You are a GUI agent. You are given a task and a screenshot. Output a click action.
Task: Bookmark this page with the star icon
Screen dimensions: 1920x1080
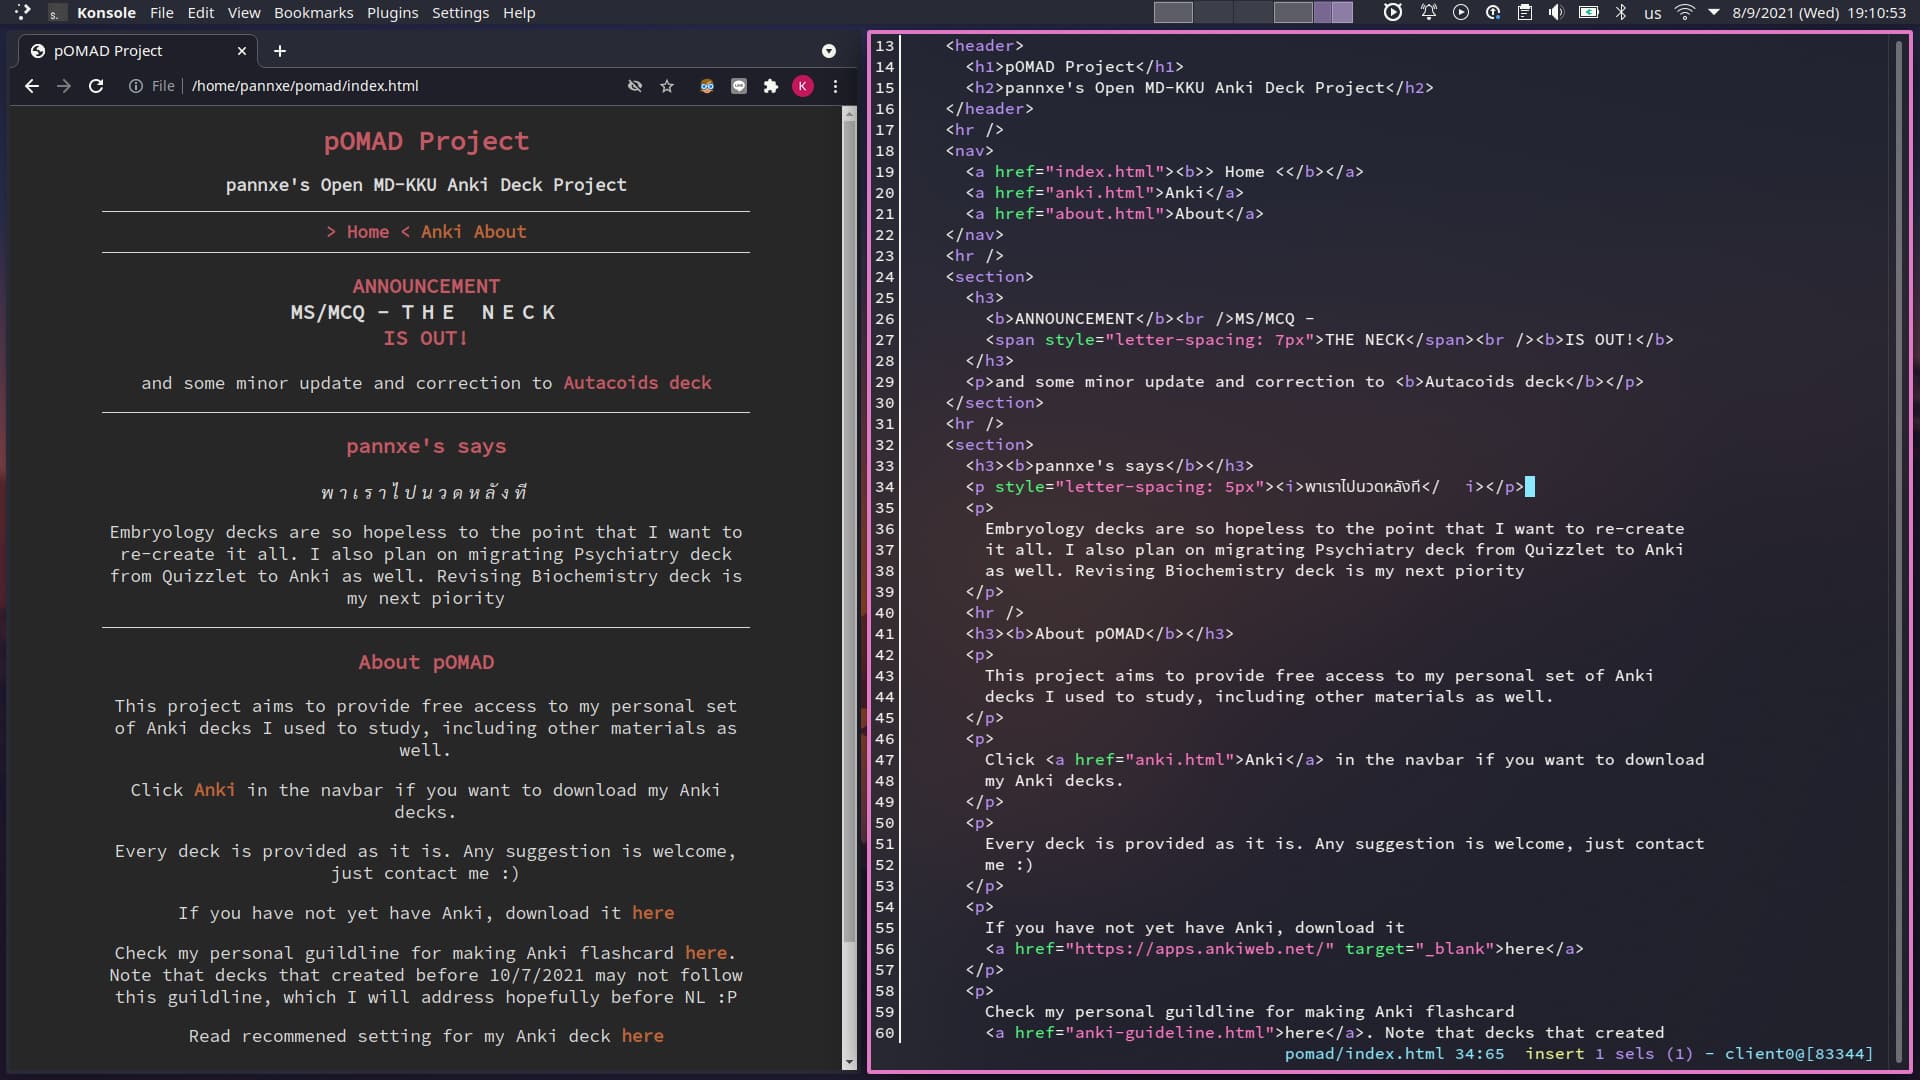(667, 86)
